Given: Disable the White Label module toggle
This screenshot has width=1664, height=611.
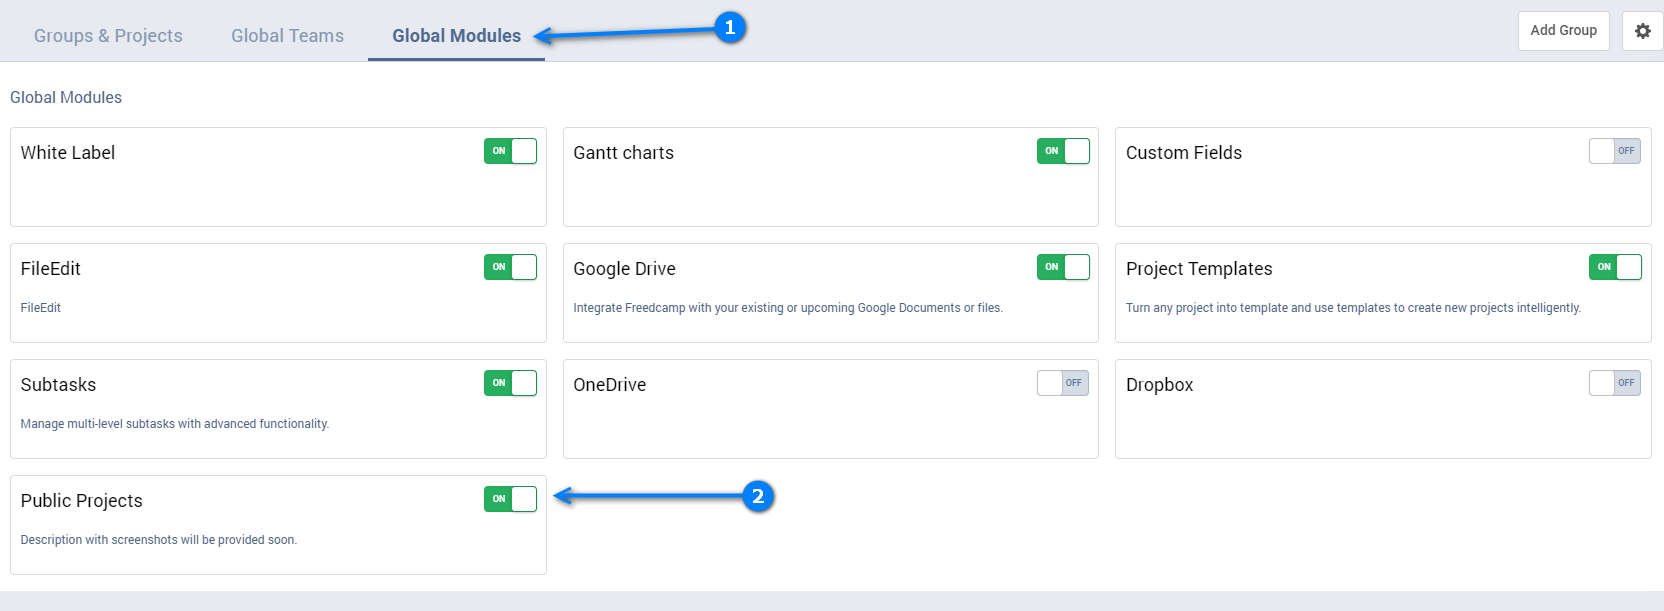Looking at the screenshot, I should pyautogui.click(x=510, y=151).
